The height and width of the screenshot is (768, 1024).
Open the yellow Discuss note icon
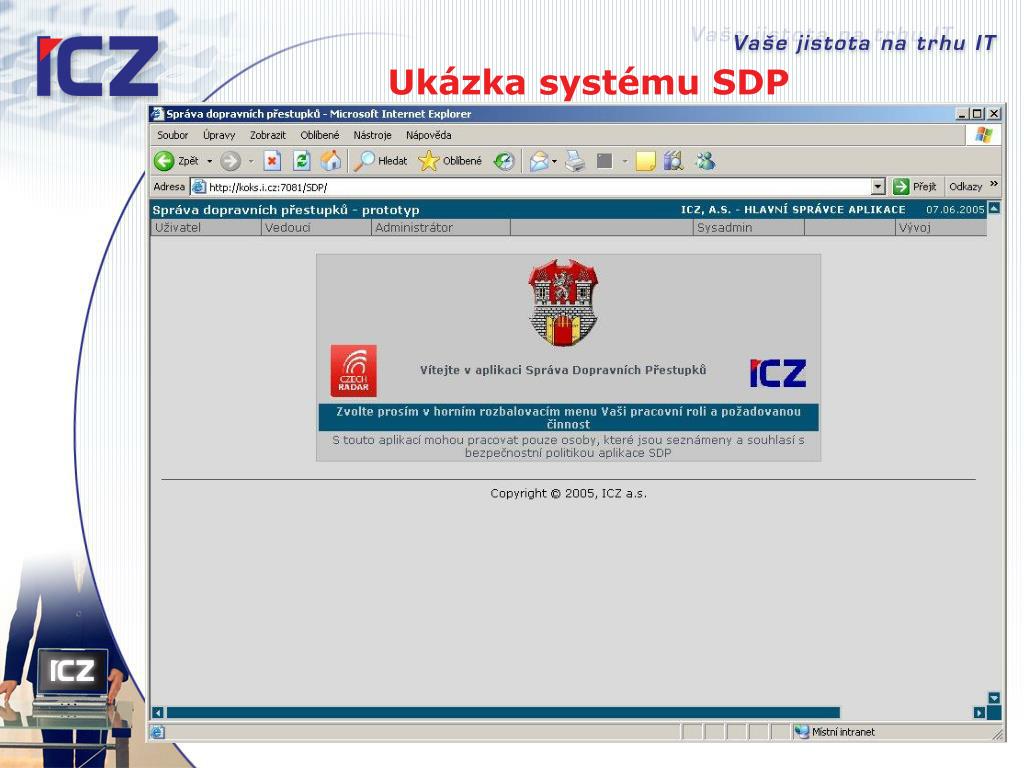coord(645,161)
